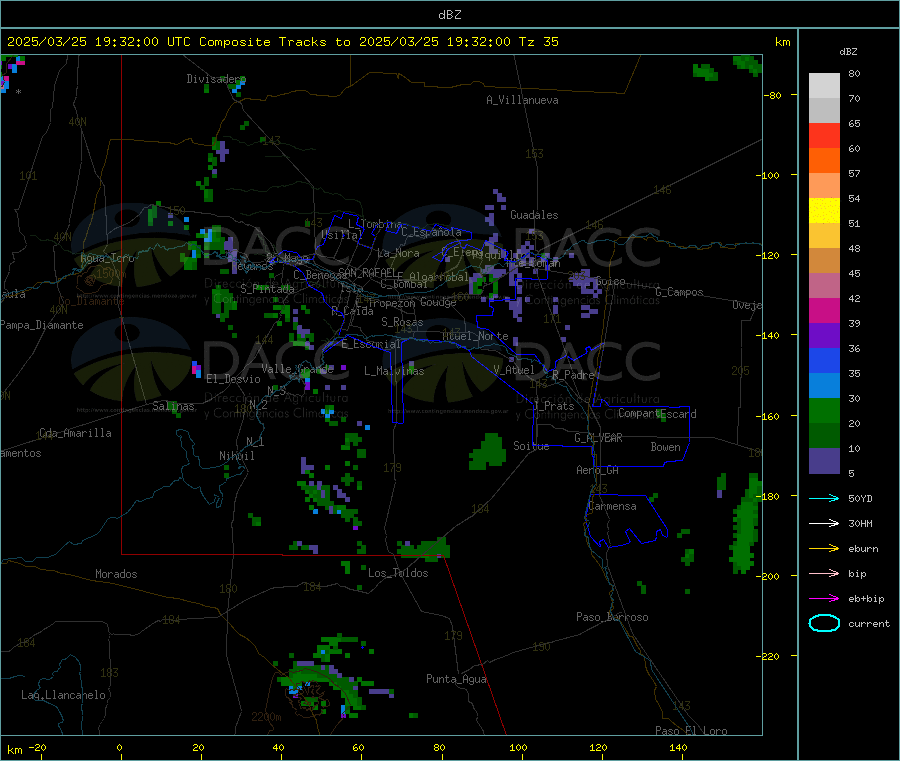The width and height of the screenshot is (900, 761).
Task: Pick the red 60–65 dBZ color band
Action: pyautogui.click(x=824, y=135)
